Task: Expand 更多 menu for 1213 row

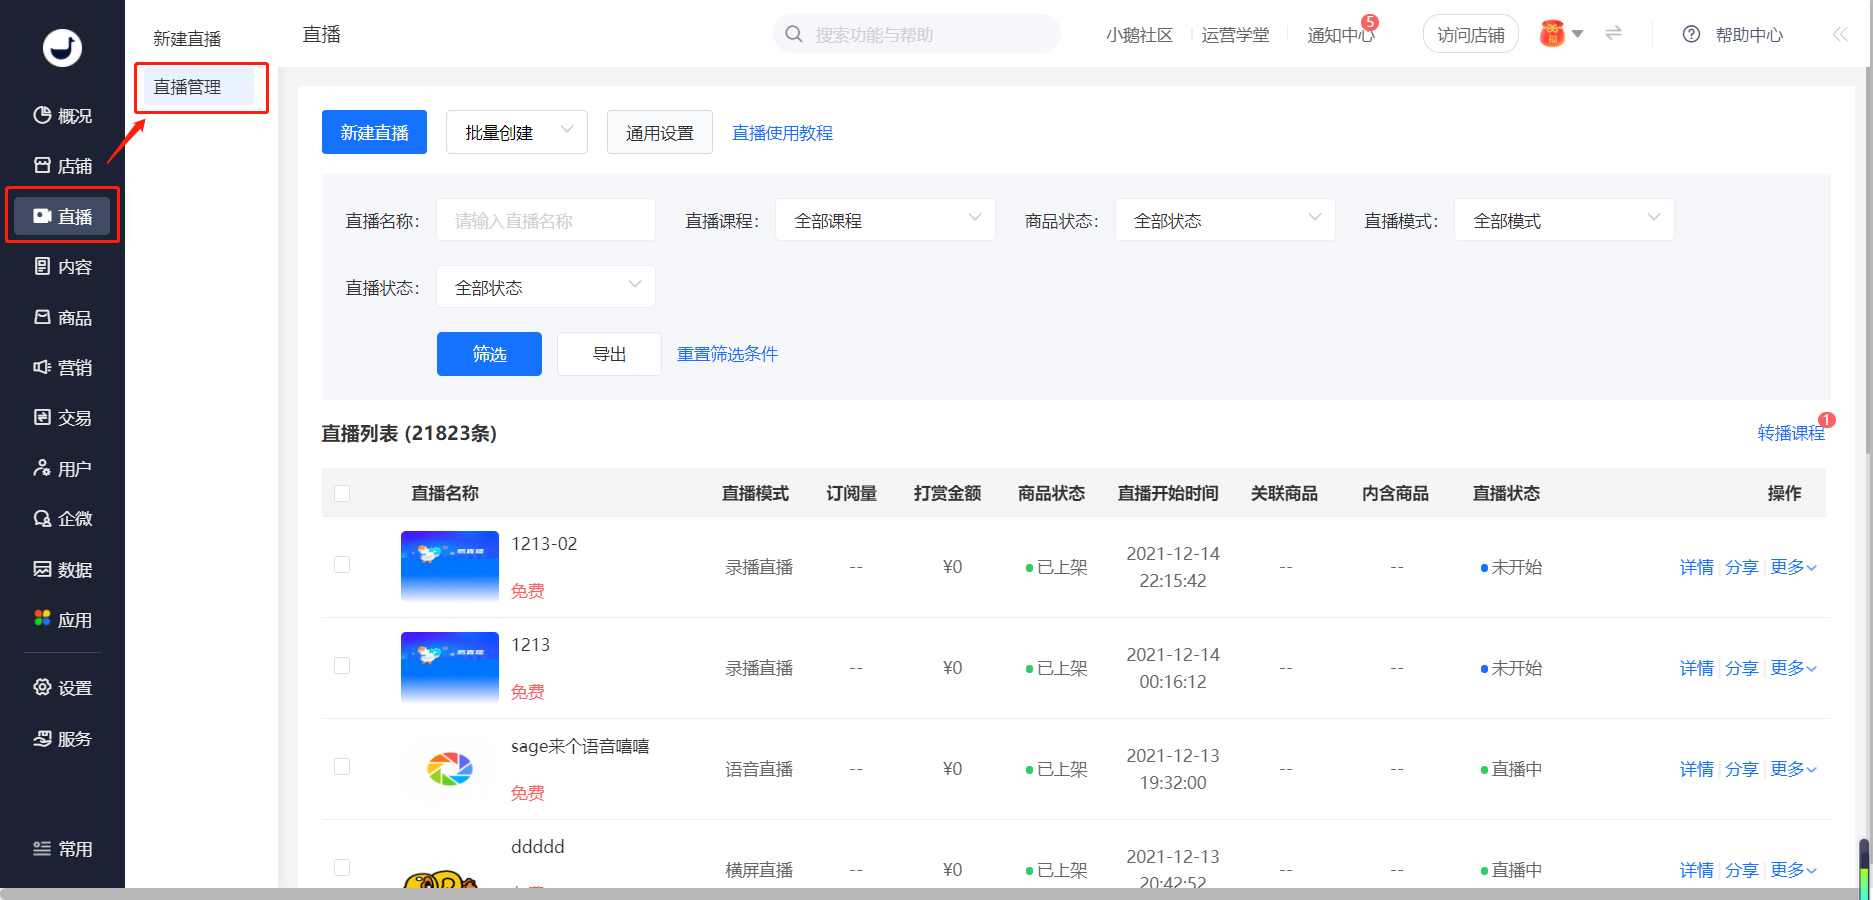Action: [x=1793, y=668]
